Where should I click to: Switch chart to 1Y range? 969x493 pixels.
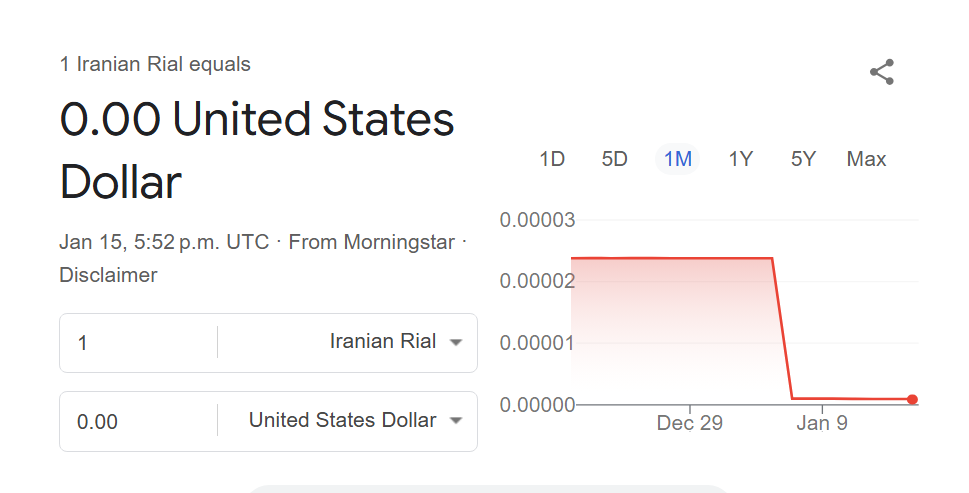click(740, 159)
